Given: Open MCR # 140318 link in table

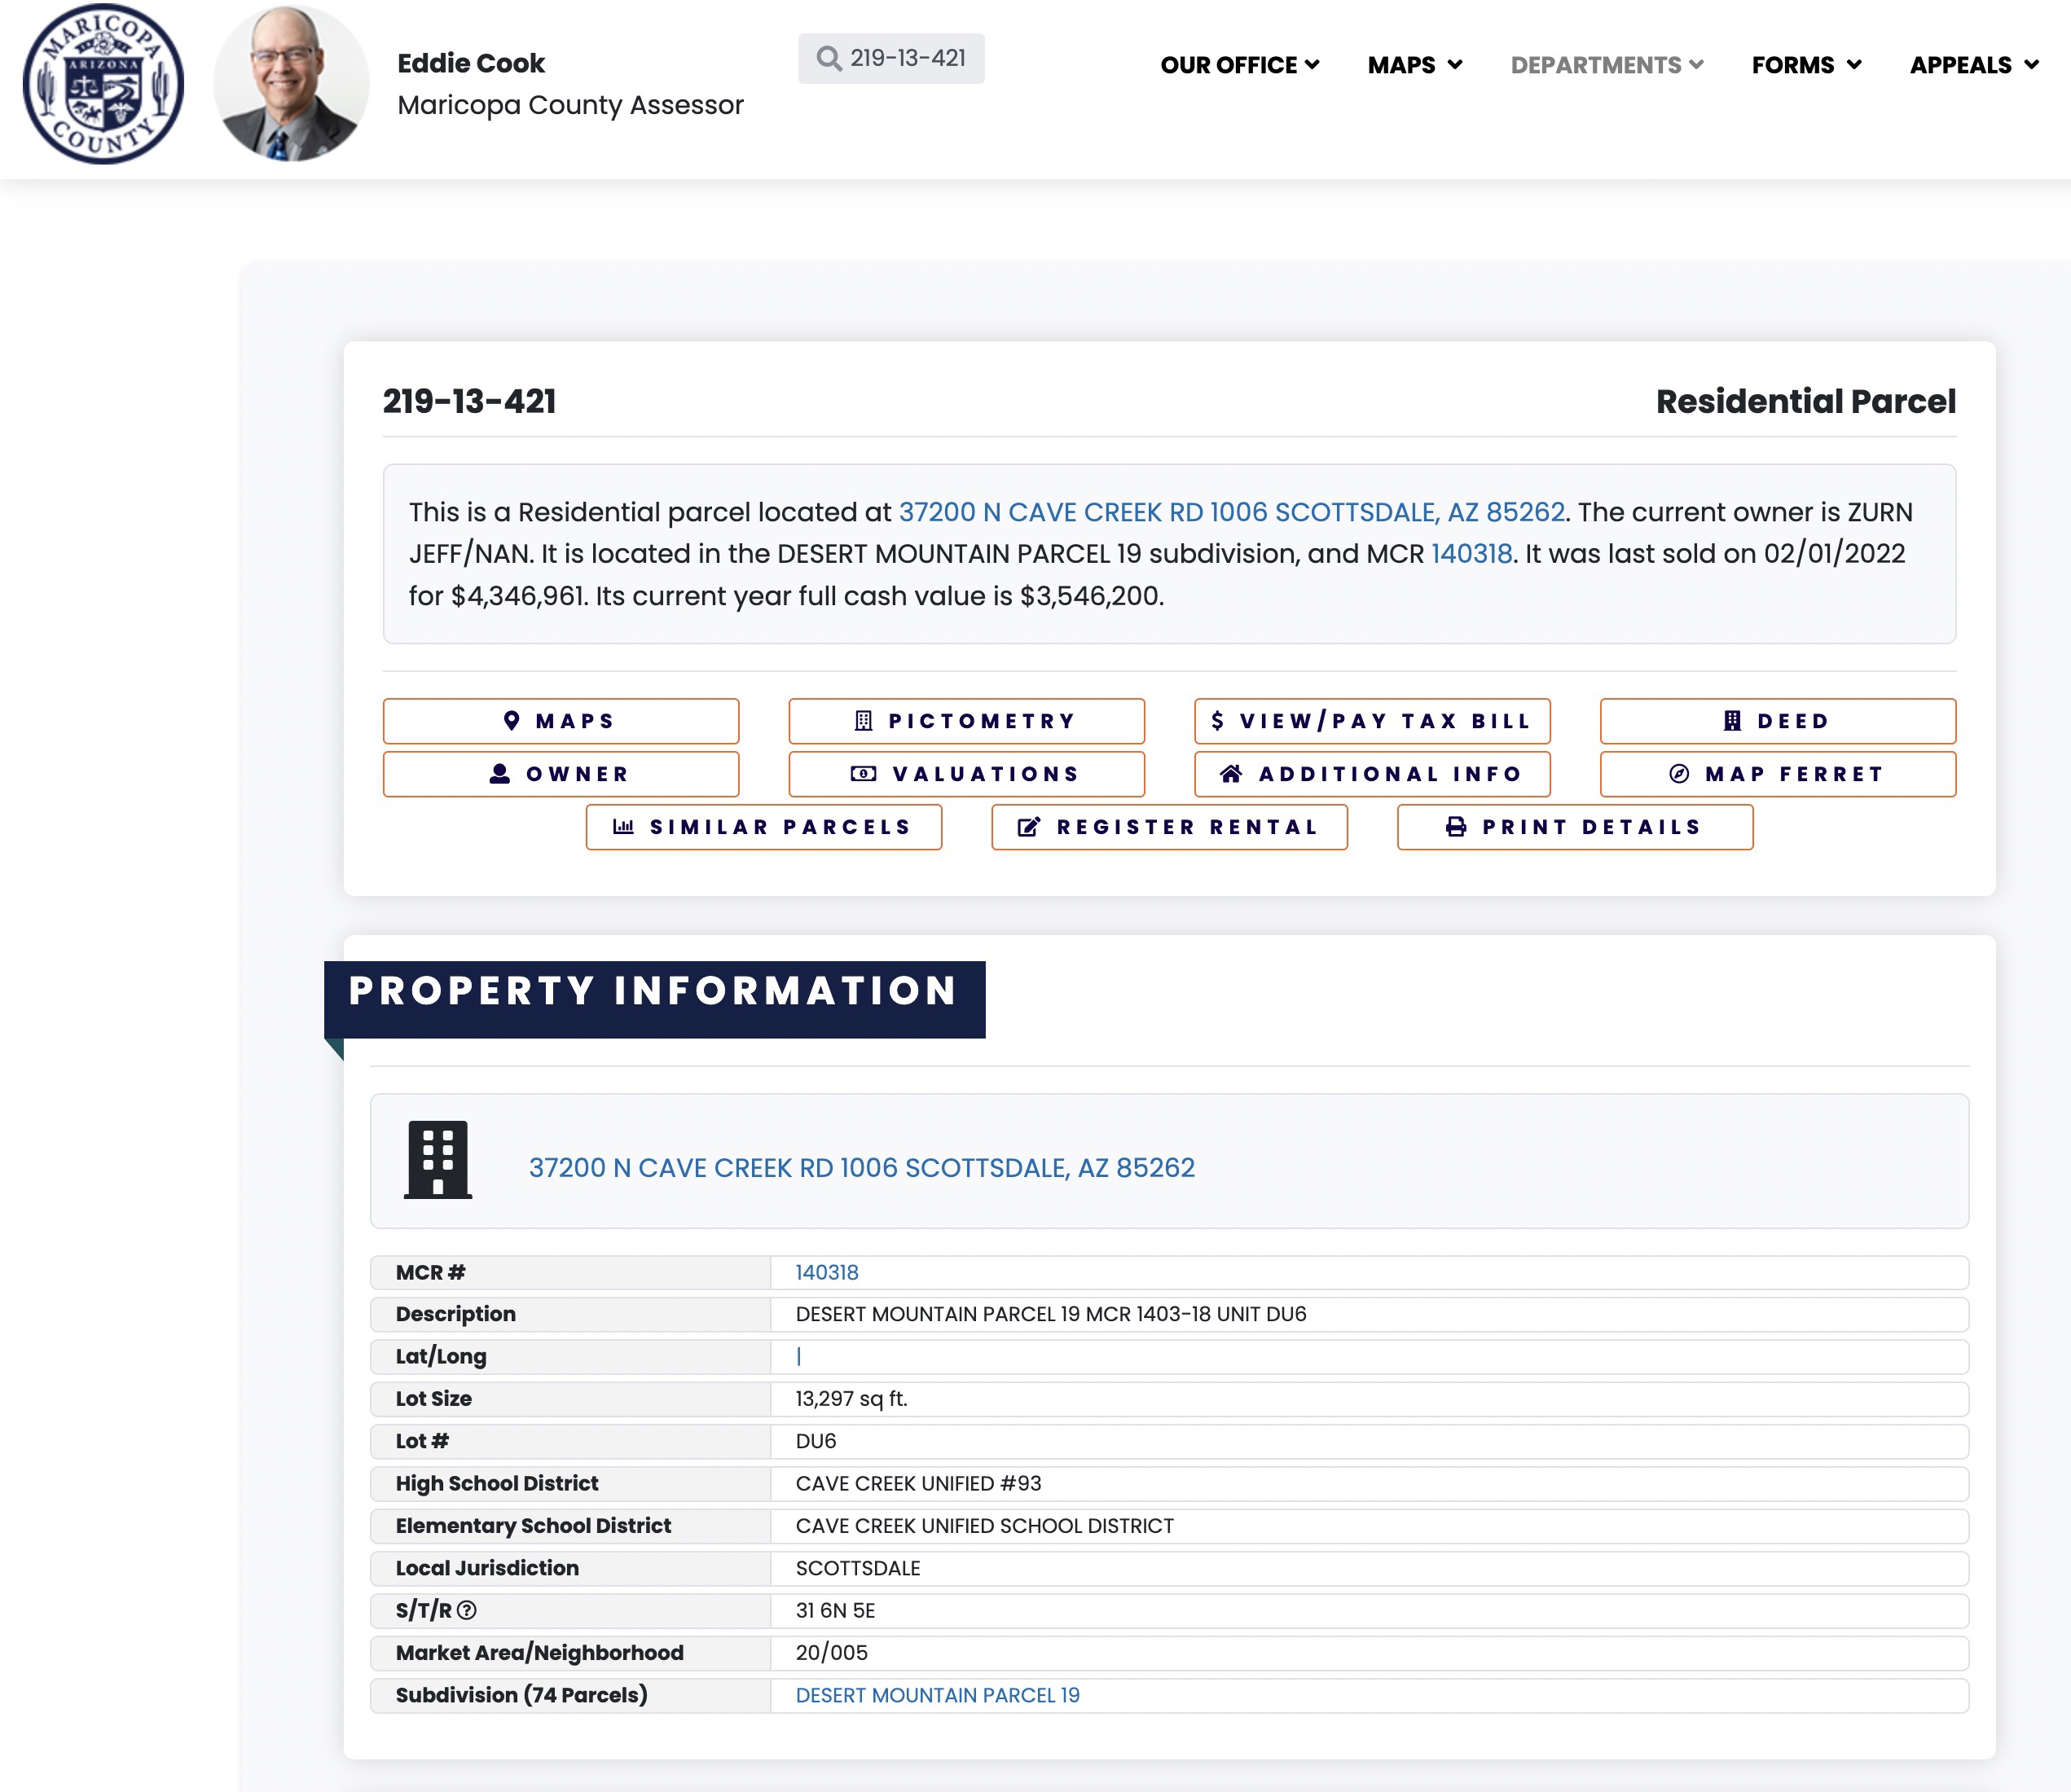Looking at the screenshot, I should coord(827,1272).
